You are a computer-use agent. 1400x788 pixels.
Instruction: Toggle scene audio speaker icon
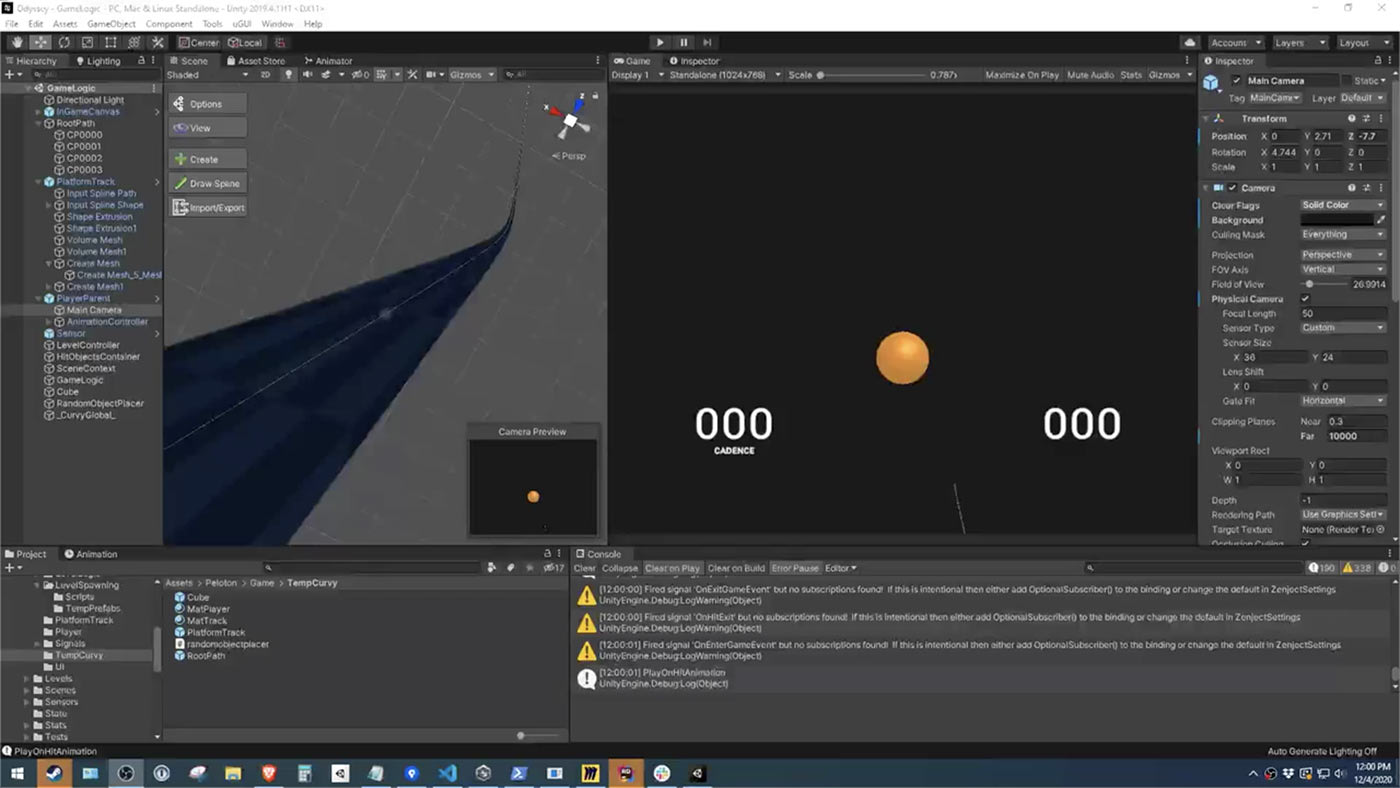point(307,75)
